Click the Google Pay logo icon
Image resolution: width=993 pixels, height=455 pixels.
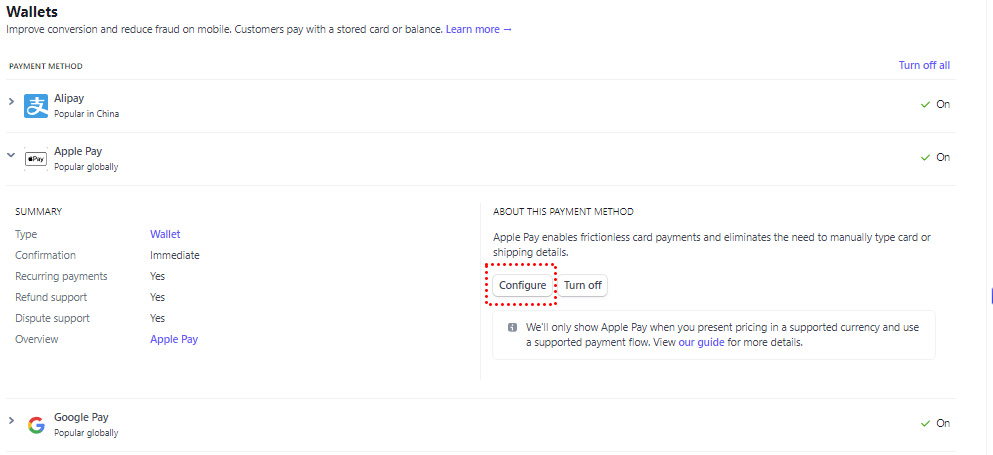point(36,425)
